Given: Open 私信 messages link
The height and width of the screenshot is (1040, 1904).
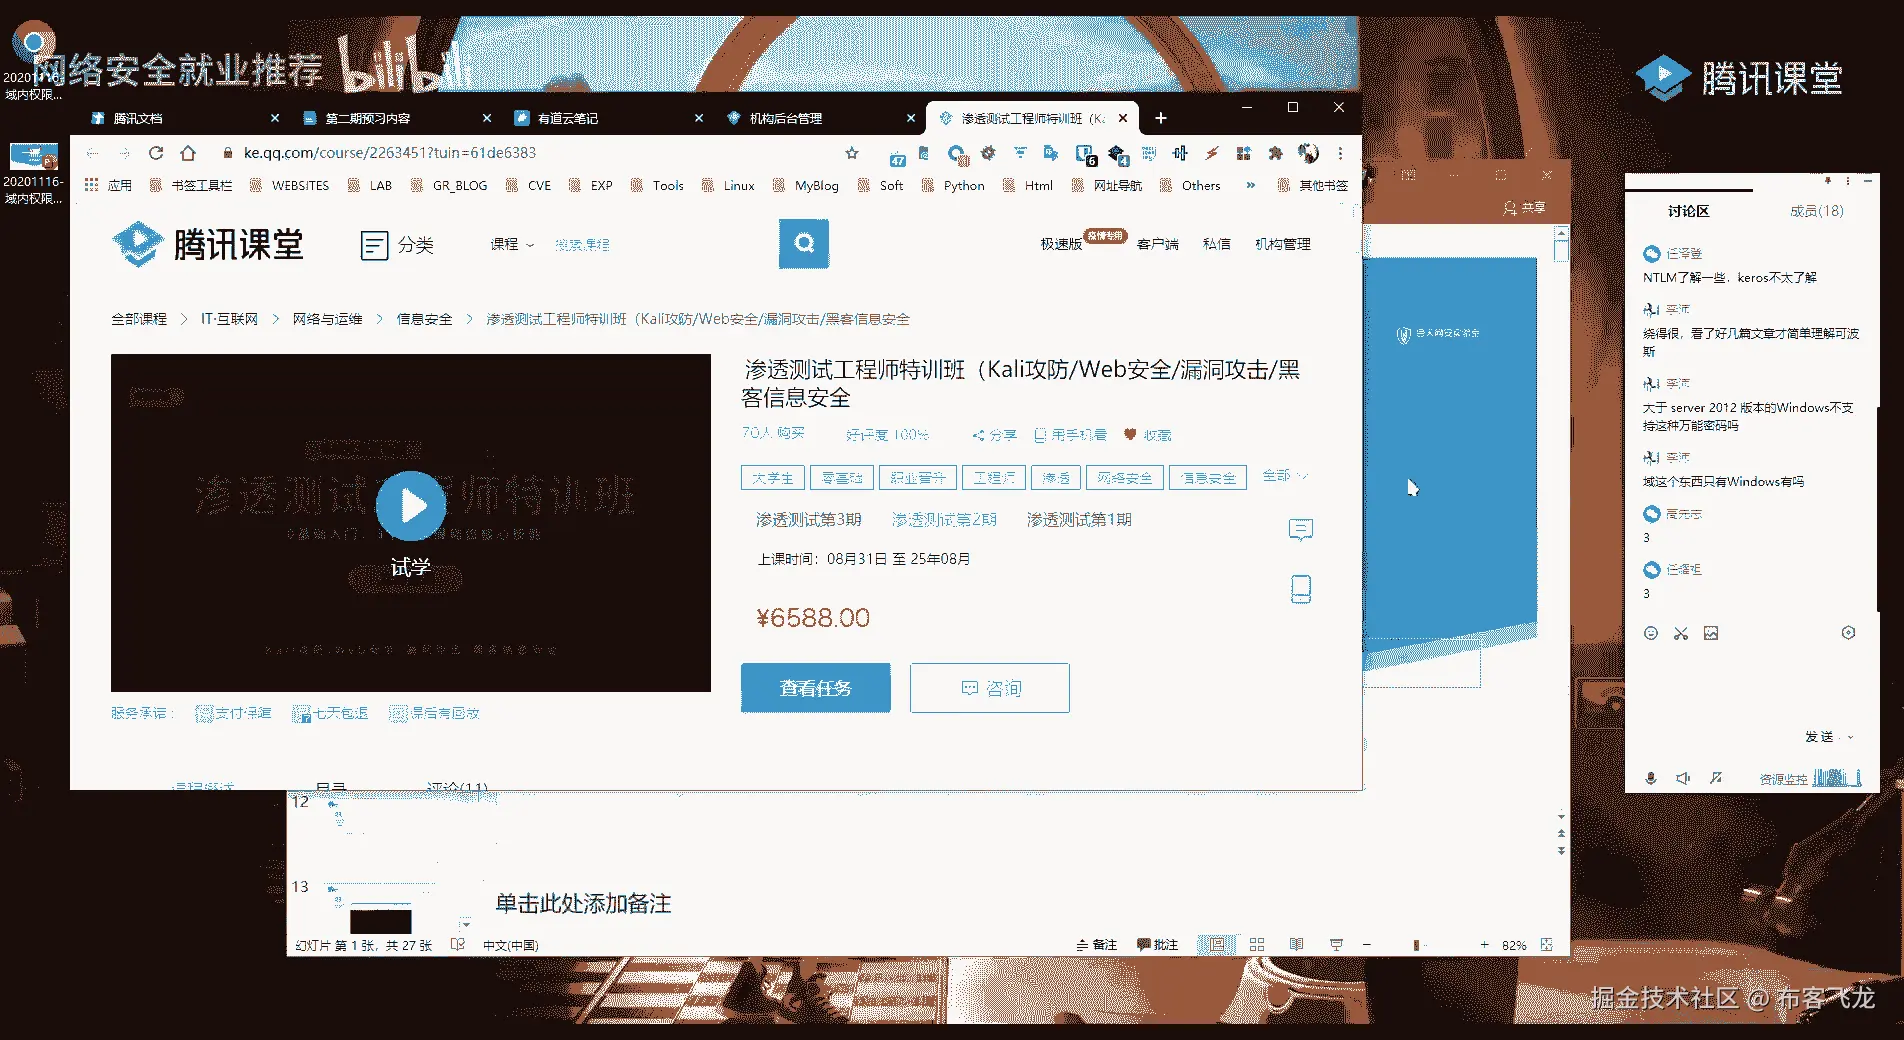Looking at the screenshot, I should (x=1216, y=244).
